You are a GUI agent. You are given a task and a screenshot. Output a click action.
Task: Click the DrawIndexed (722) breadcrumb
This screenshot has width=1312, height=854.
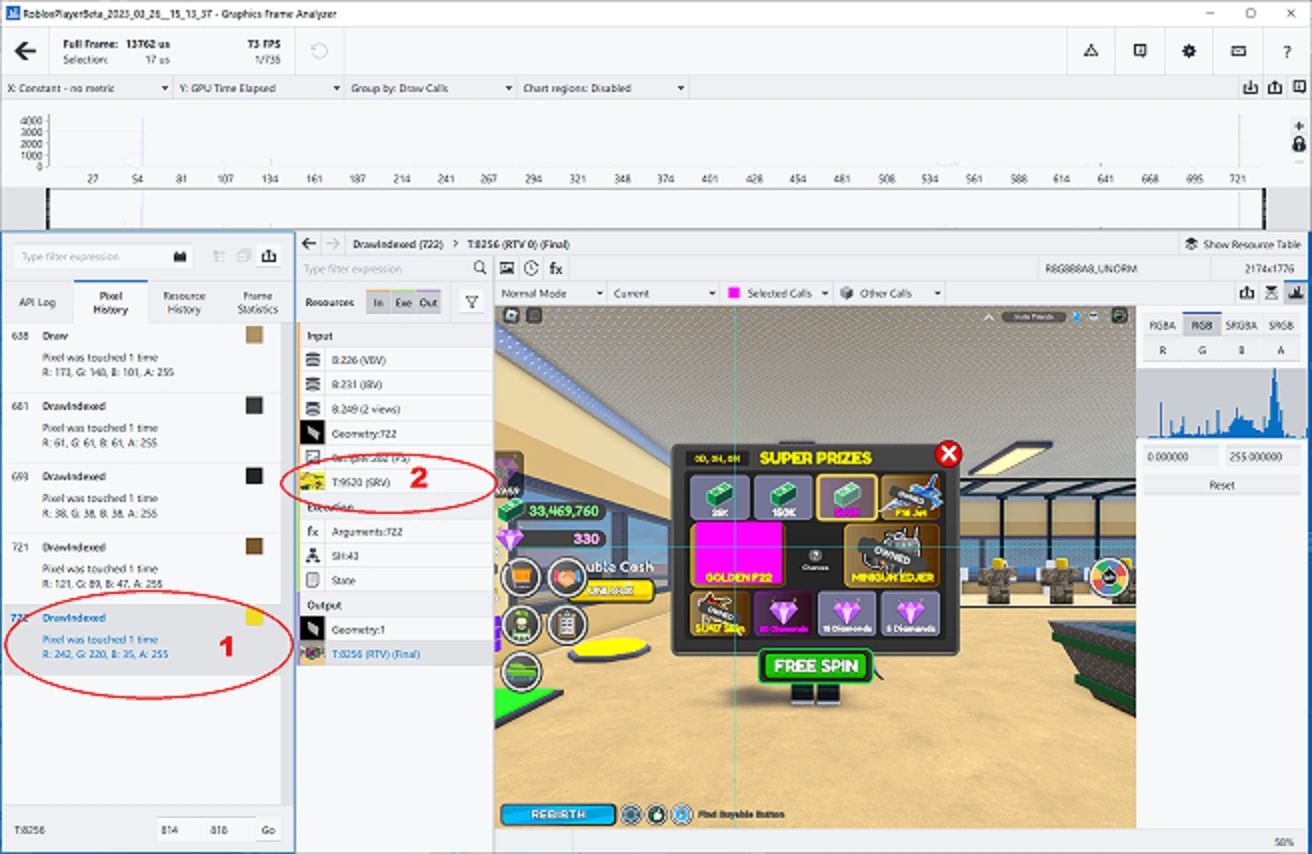397,244
